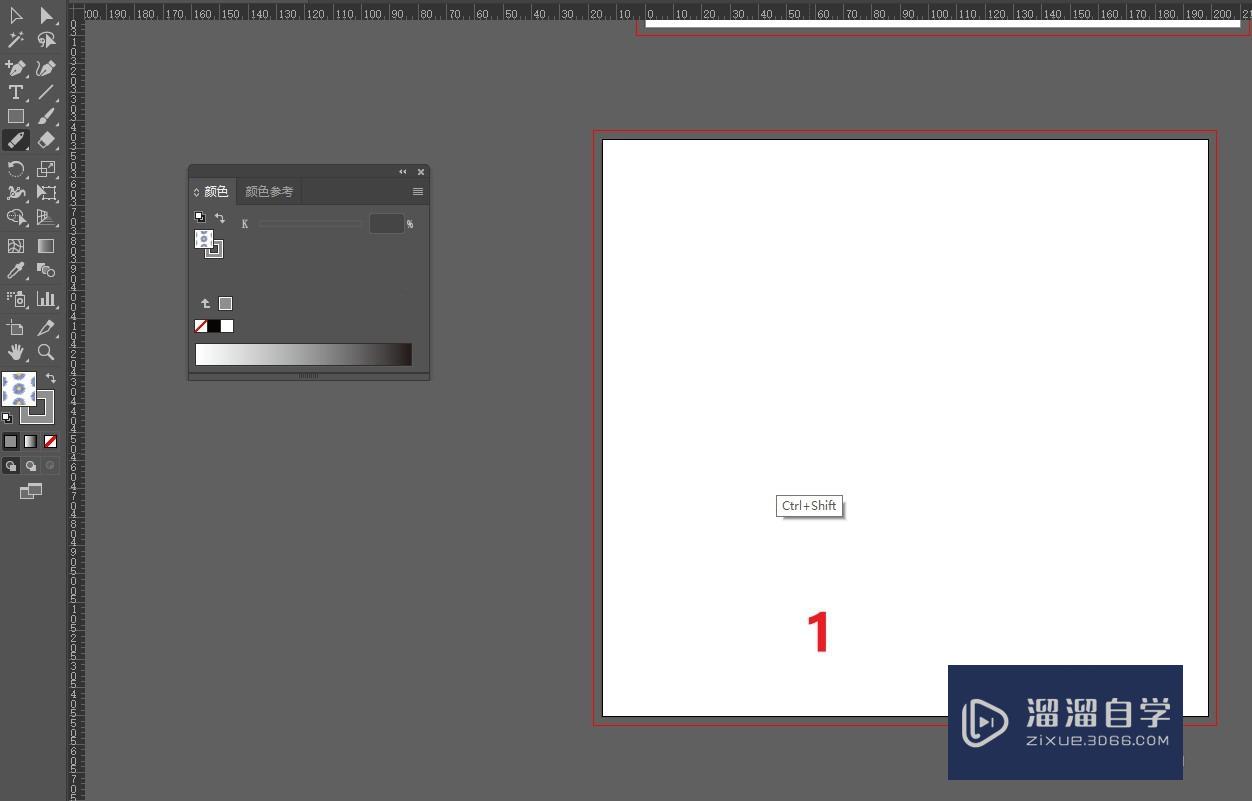This screenshot has width=1252, height=801.
Task: Click the Color panel bottom resize grip
Action: pyautogui.click(x=309, y=376)
